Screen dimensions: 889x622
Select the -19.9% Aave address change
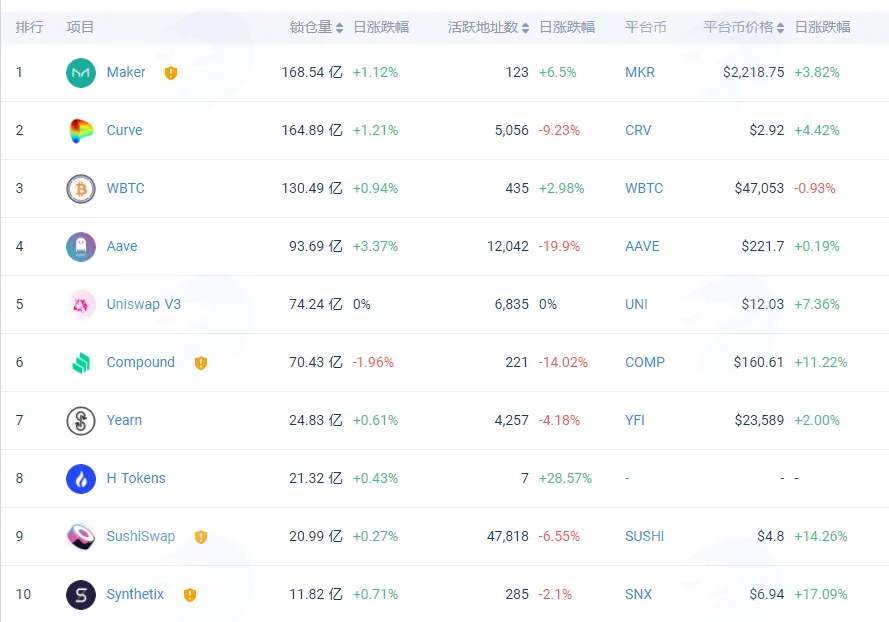tap(559, 247)
